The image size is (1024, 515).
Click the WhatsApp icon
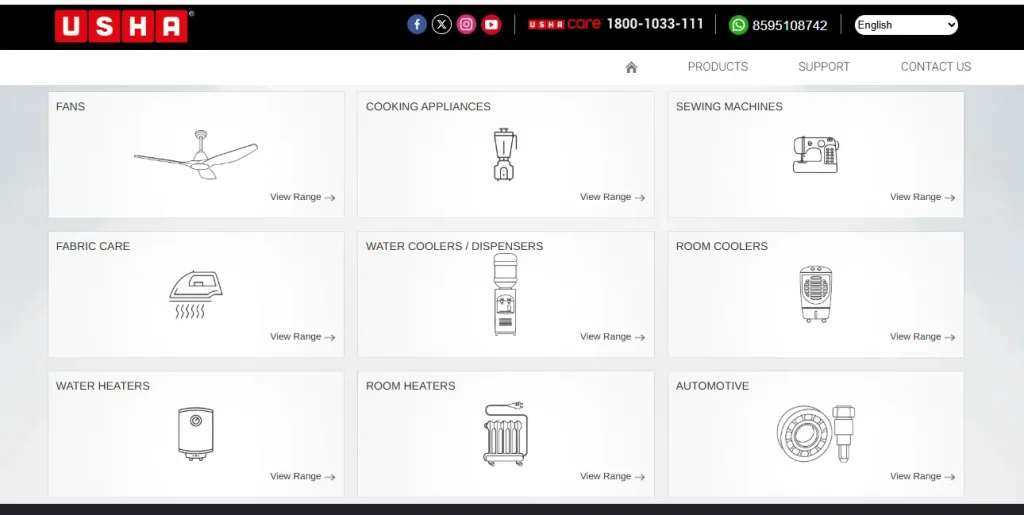pyautogui.click(x=738, y=25)
